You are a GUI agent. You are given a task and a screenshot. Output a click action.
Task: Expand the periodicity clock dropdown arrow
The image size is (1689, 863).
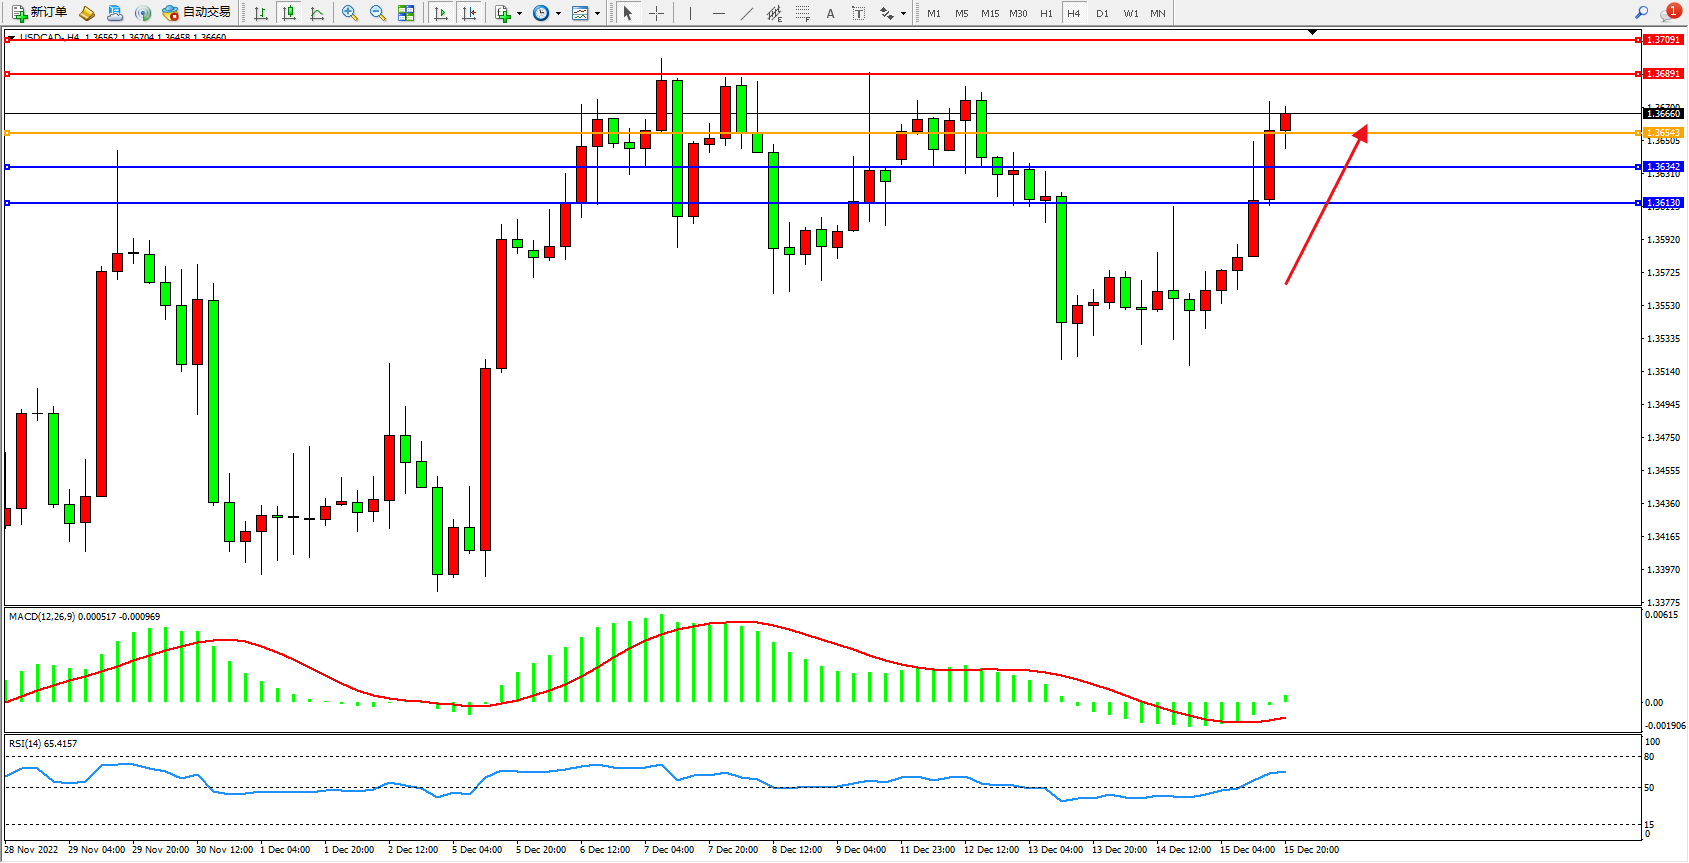click(x=558, y=14)
